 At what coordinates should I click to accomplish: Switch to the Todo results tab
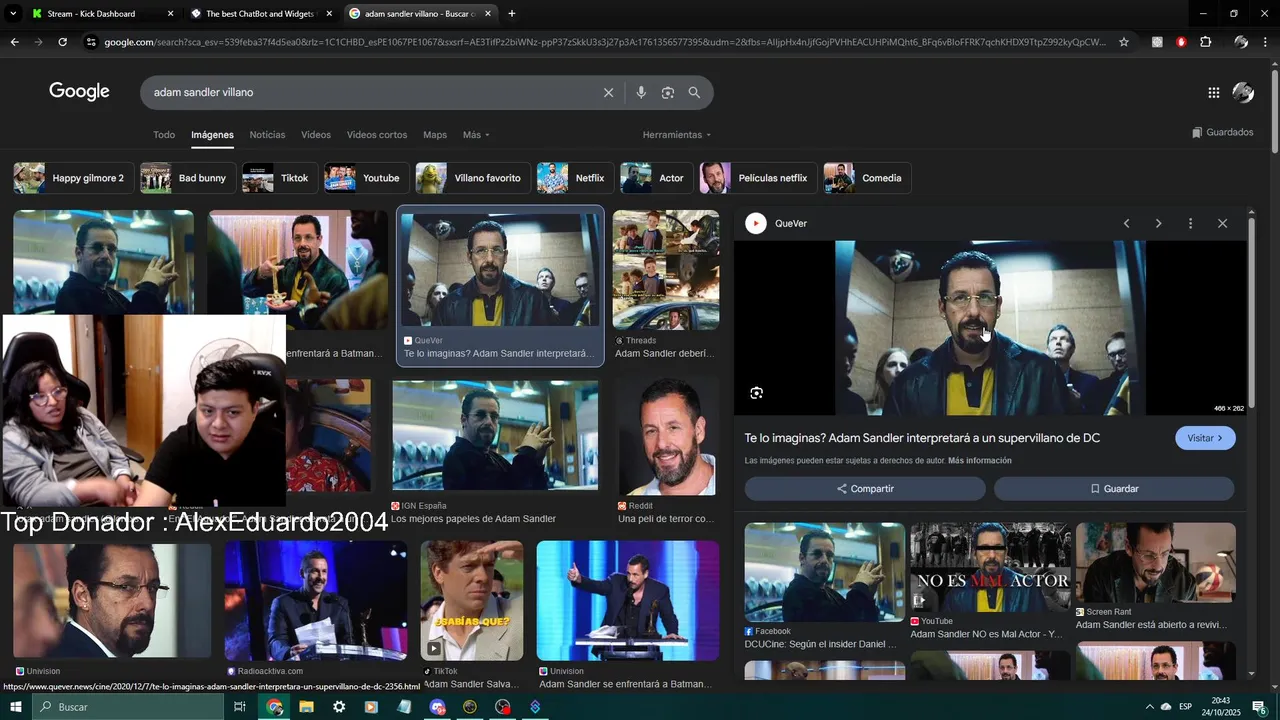[x=164, y=135]
